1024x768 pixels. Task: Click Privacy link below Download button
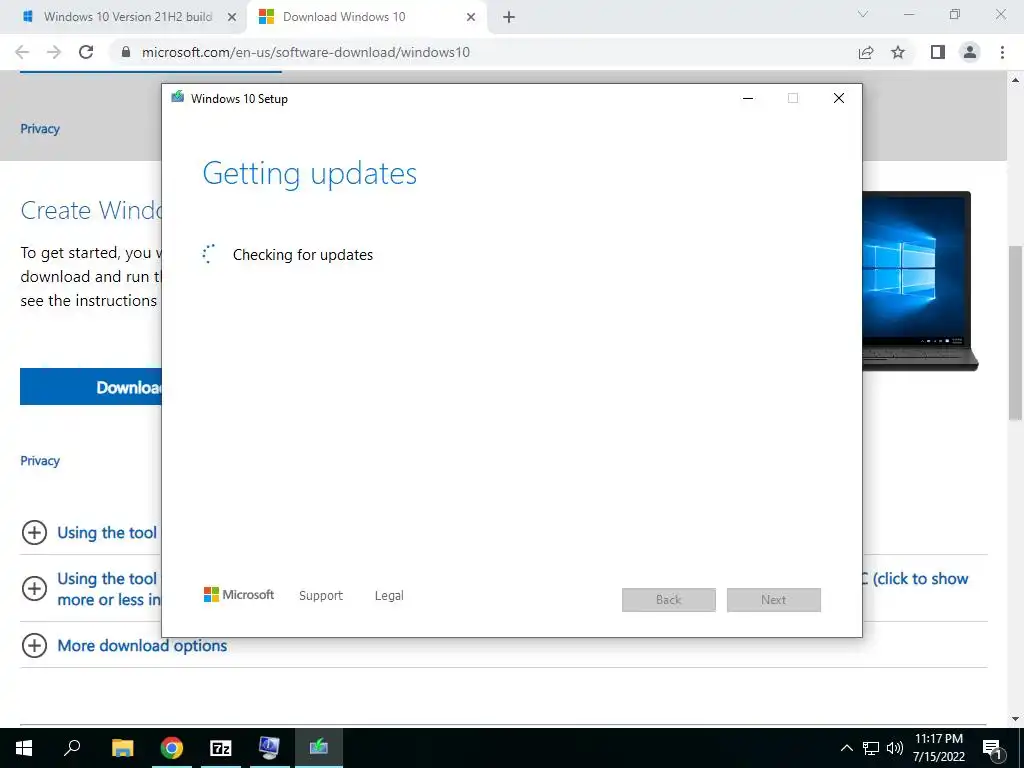40,460
